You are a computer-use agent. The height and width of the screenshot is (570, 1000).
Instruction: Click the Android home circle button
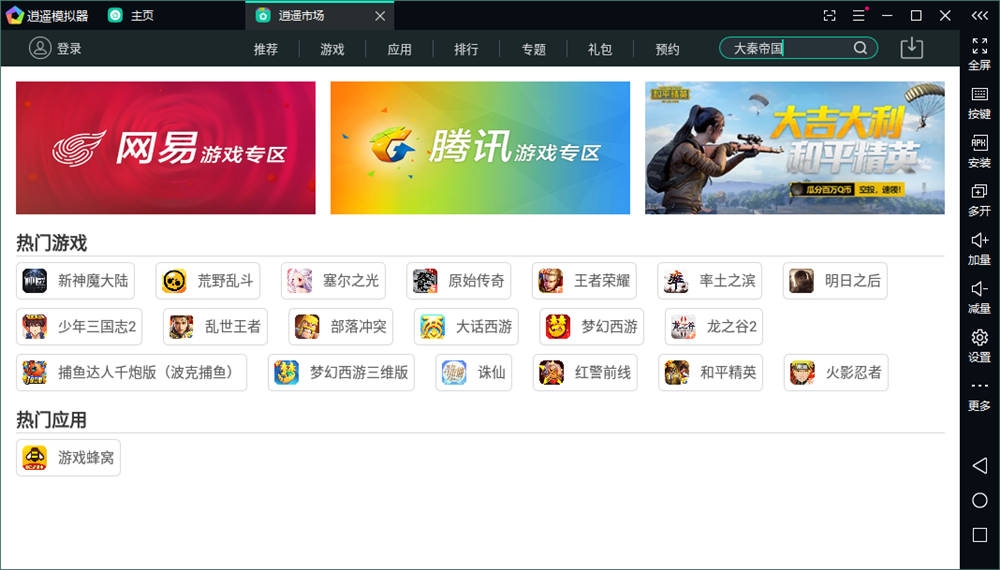[980, 501]
